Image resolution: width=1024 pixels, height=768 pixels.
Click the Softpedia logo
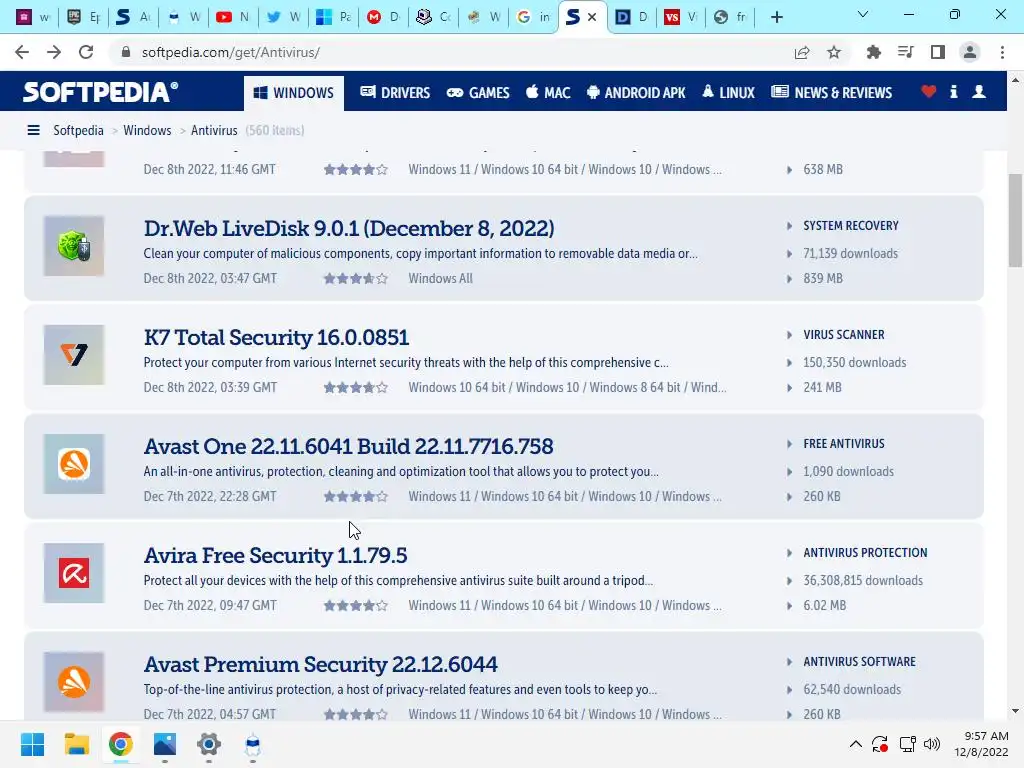click(x=100, y=92)
